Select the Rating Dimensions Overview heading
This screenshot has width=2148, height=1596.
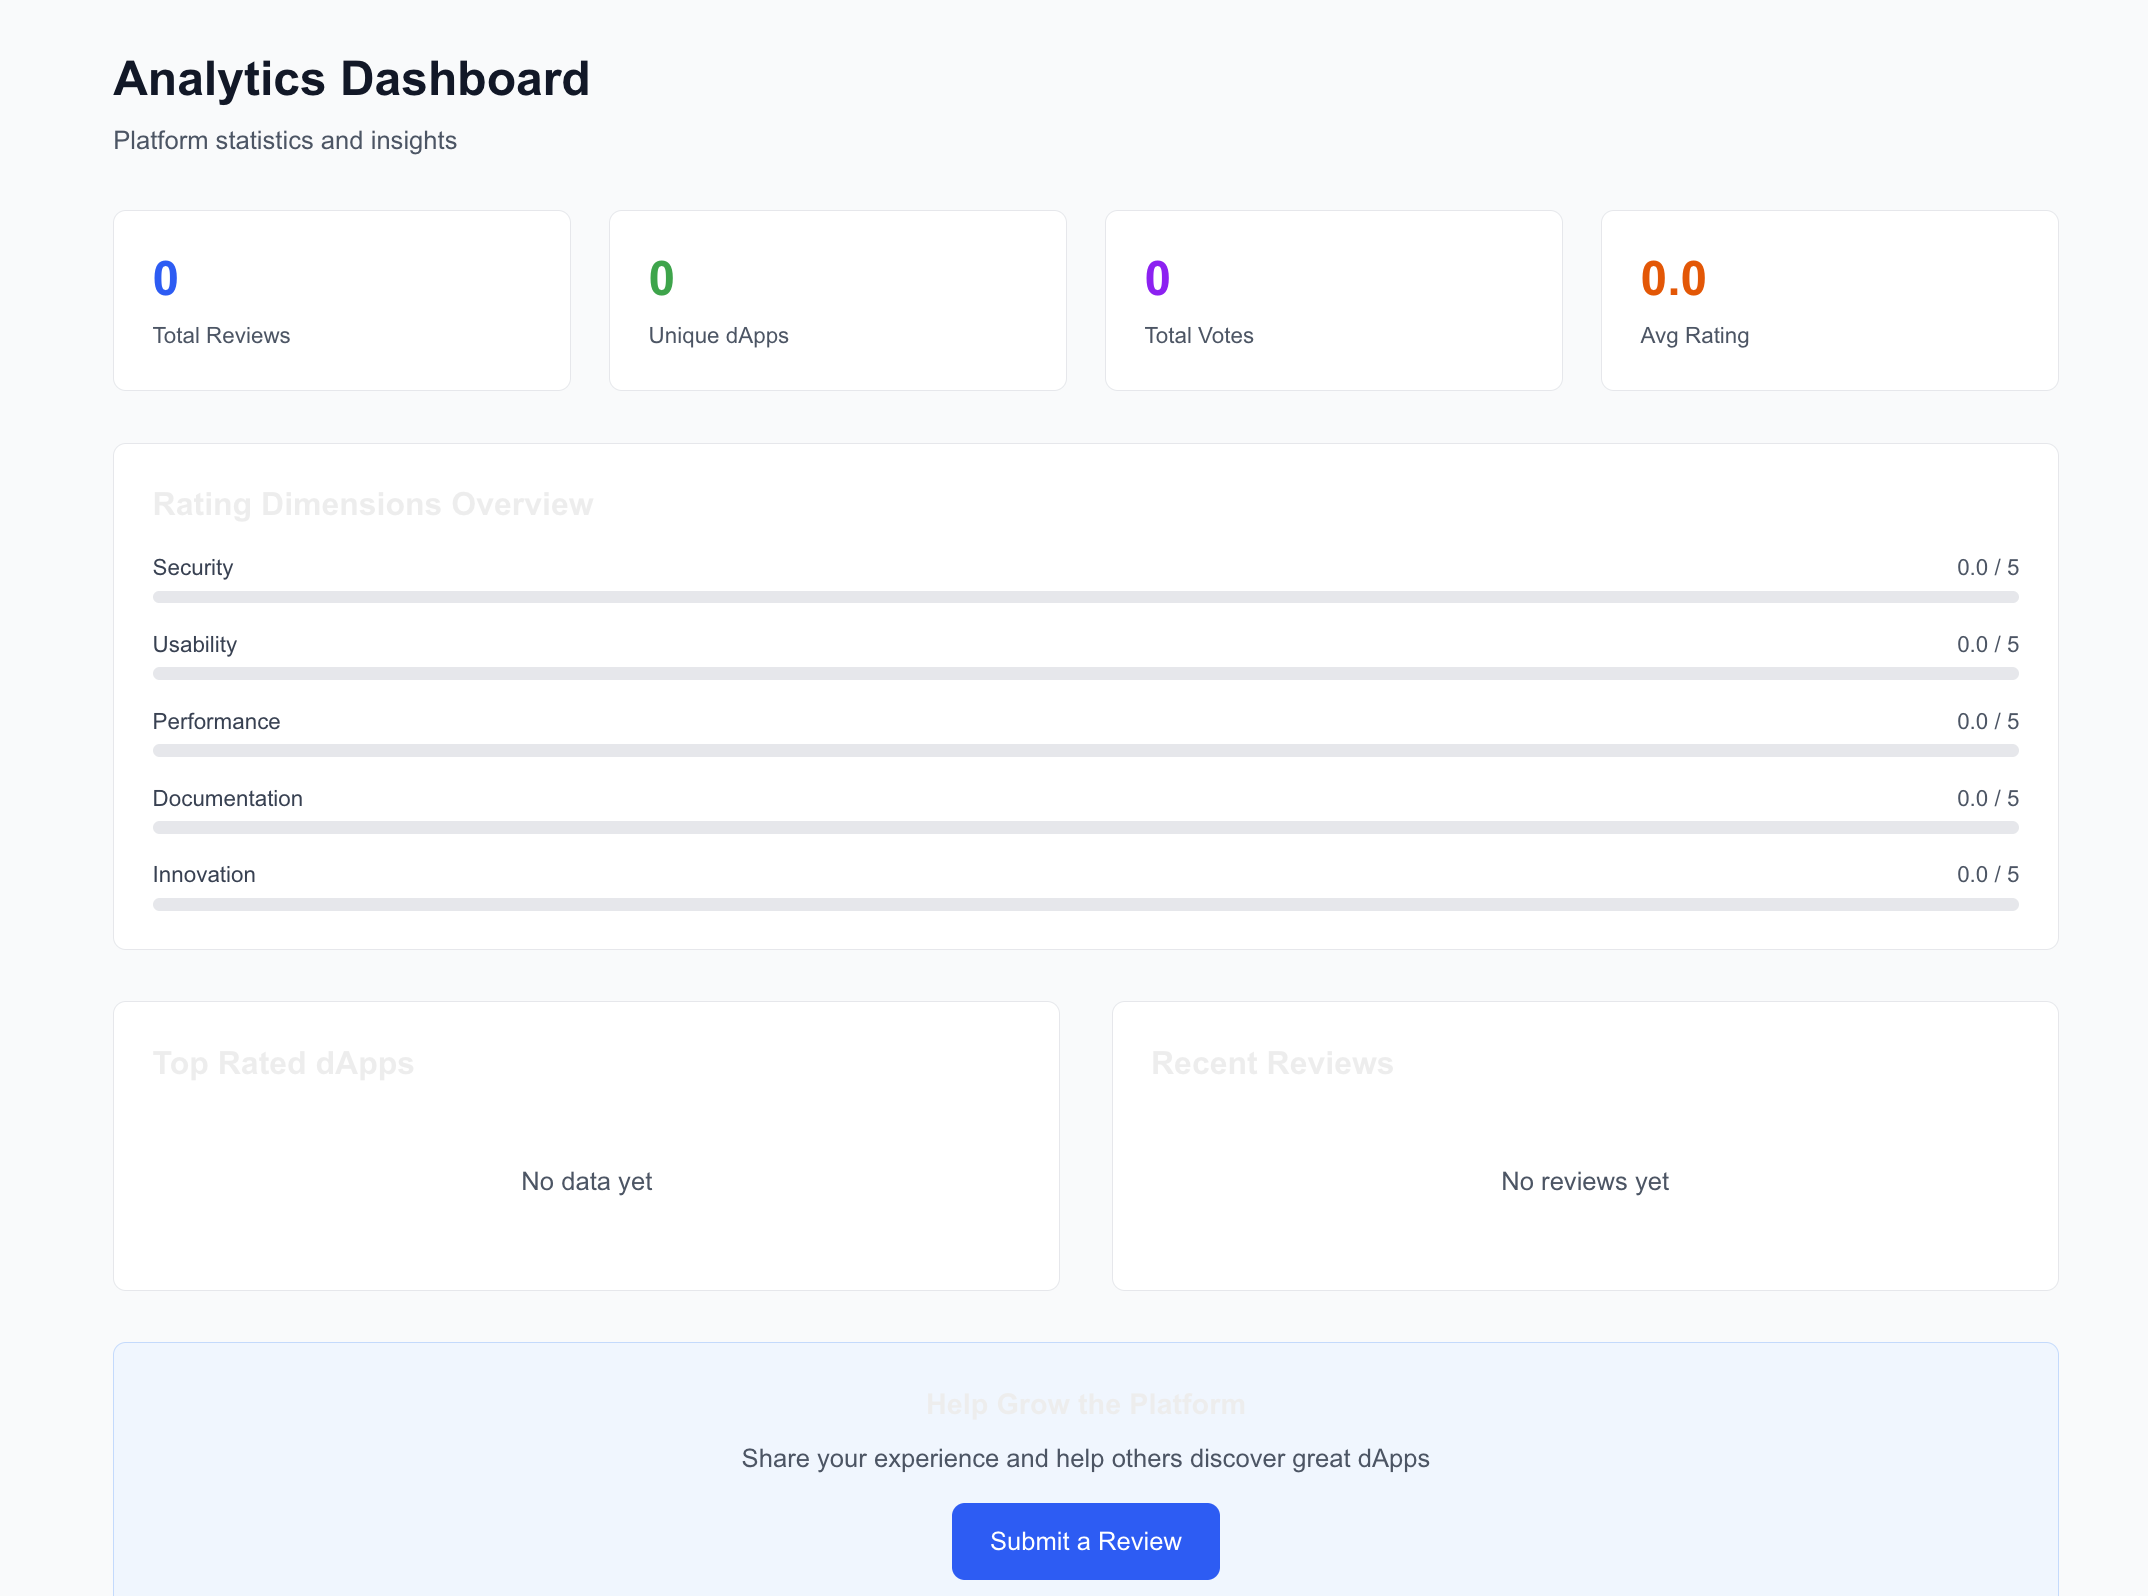point(372,503)
